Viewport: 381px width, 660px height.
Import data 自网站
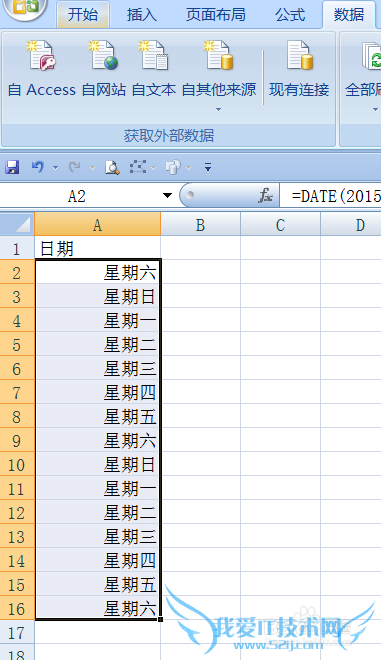tap(104, 70)
